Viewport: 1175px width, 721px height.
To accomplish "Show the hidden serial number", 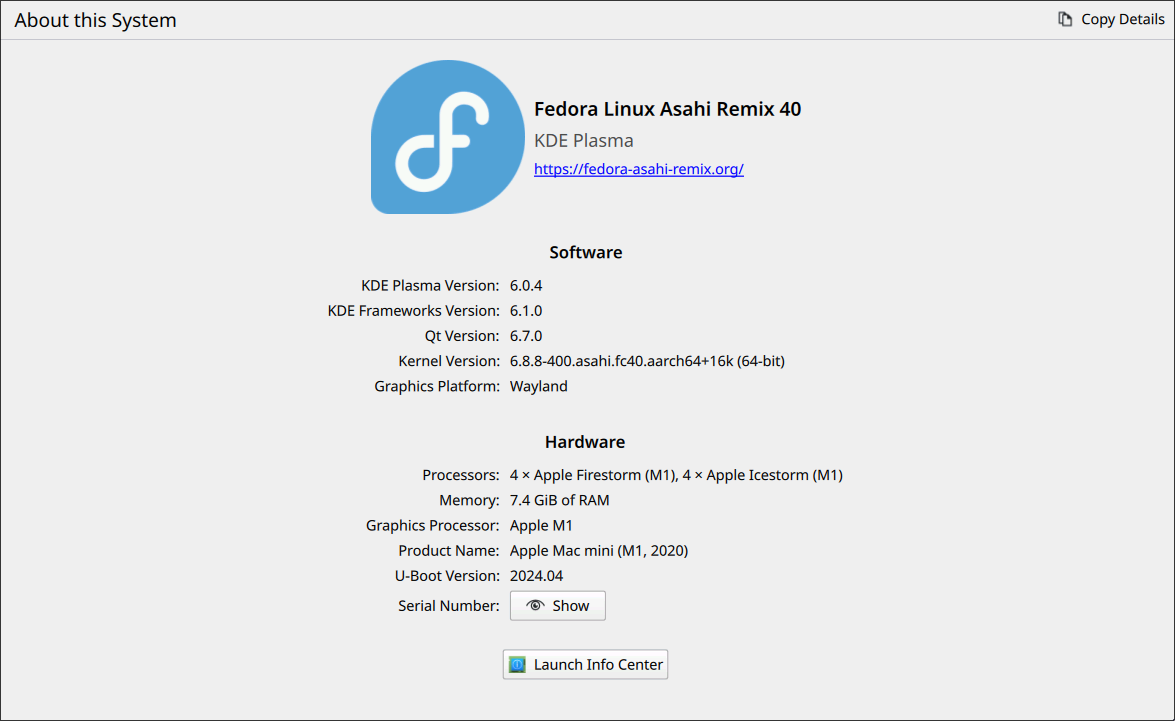I will (x=558, y=606).
